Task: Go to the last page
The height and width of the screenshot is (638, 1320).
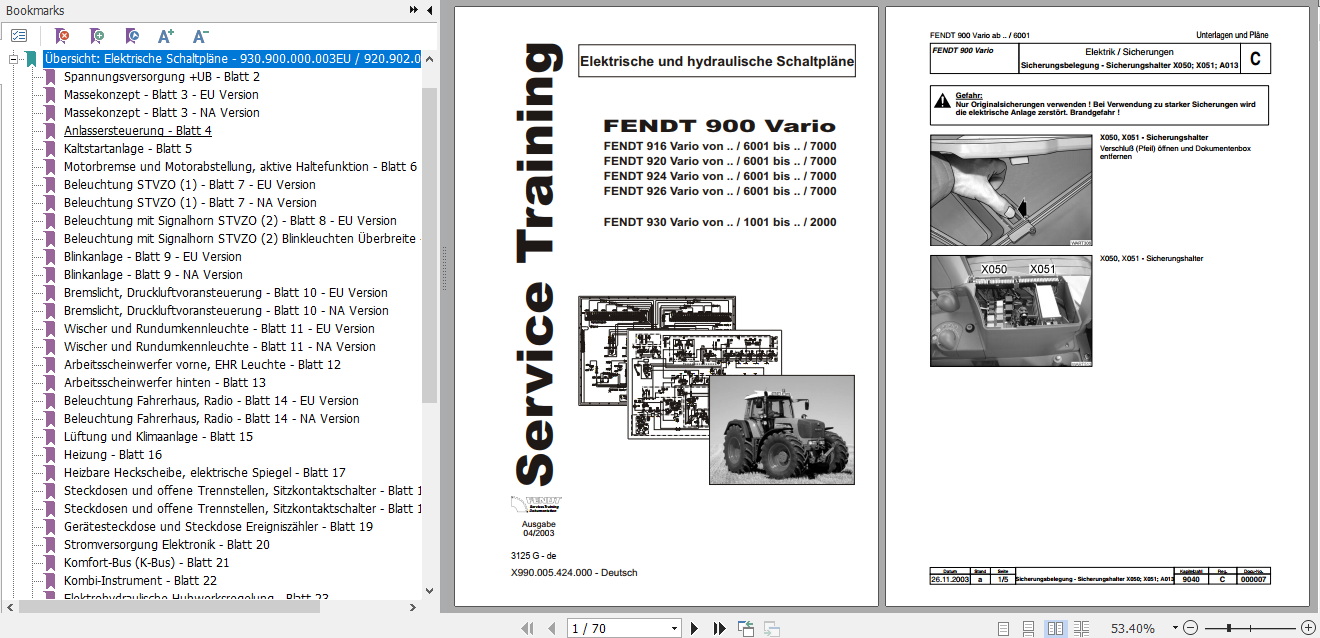Action: tap(718, 628)
